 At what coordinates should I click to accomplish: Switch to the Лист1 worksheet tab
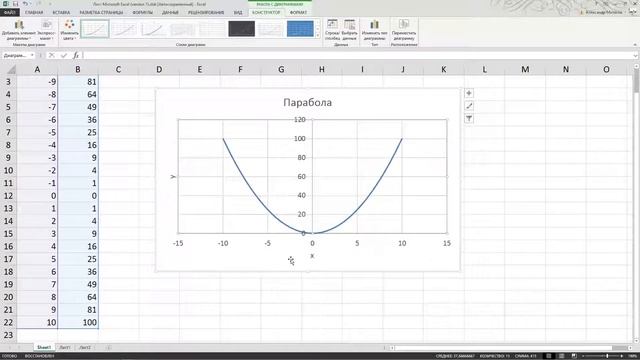click(65, 347)
